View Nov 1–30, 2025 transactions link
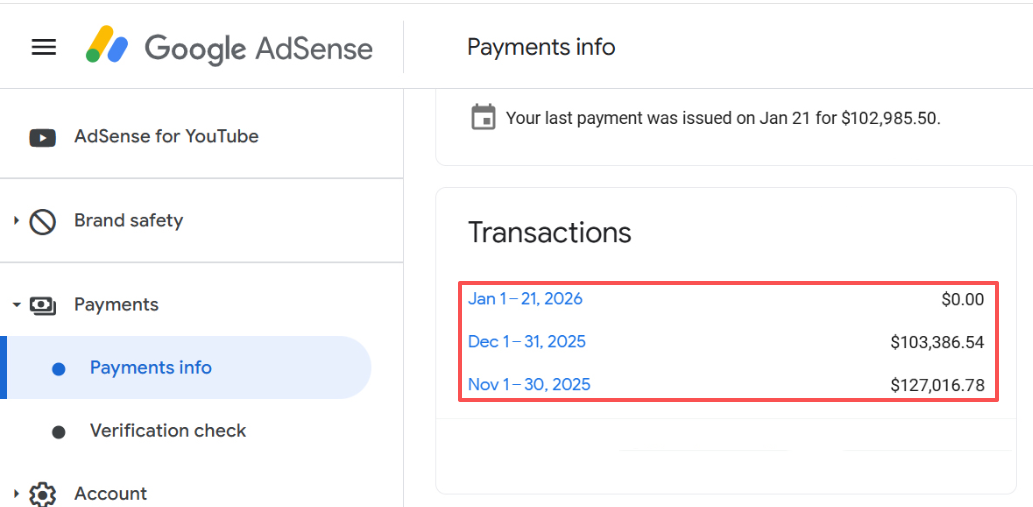The height and width of the screenshot is (507, 1033). (x=529, y=385)
